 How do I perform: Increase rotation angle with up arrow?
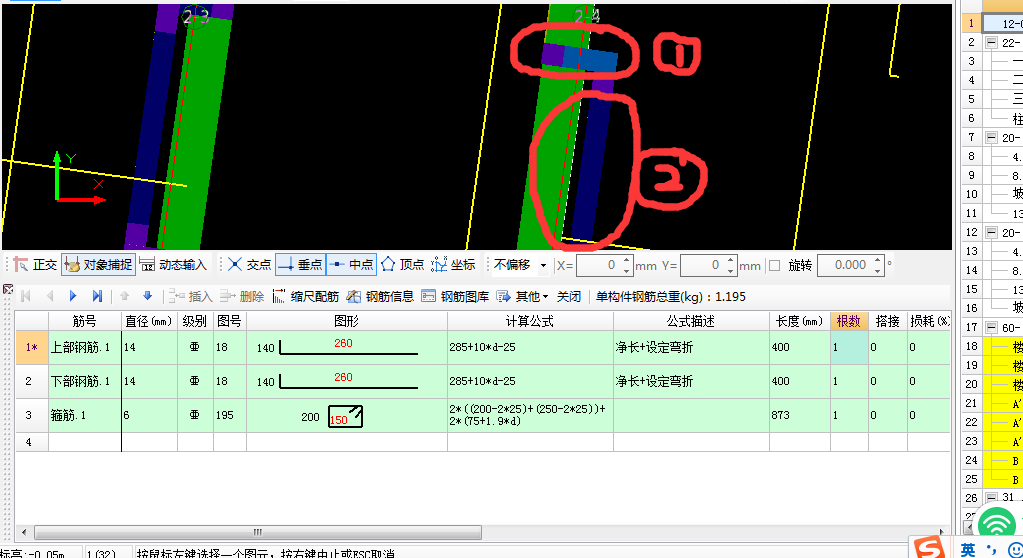coord(878,260)
